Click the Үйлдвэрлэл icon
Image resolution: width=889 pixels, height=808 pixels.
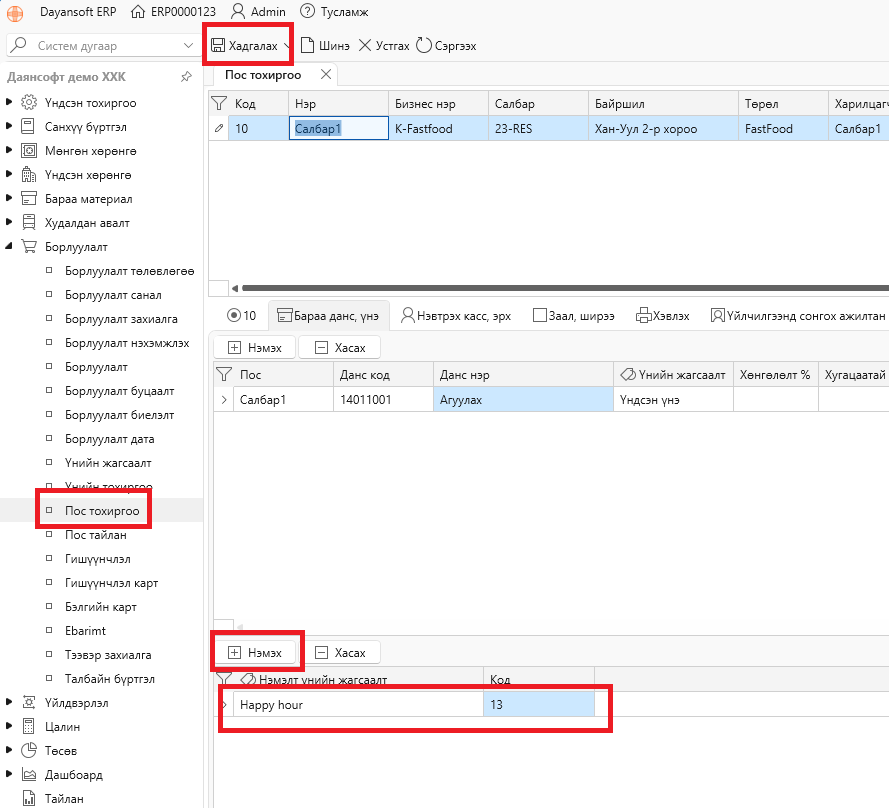pos(29,702)
